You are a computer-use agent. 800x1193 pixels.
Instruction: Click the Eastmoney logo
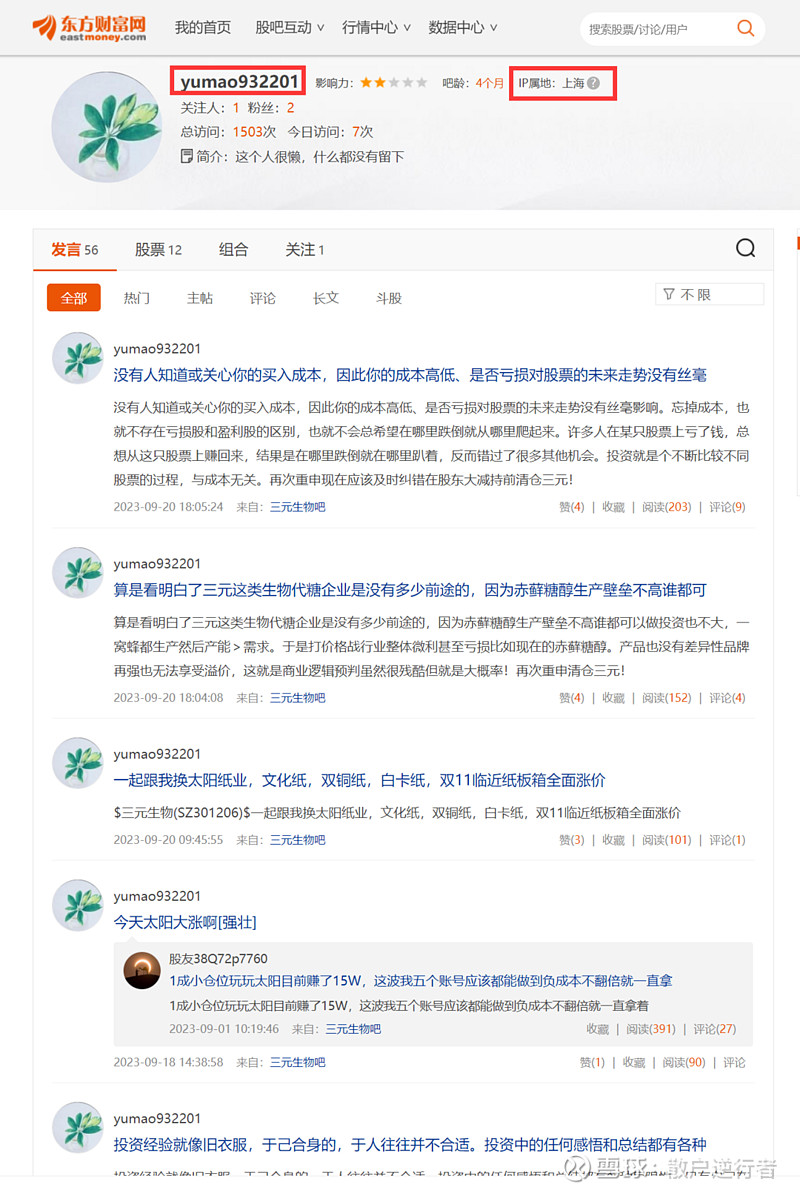(89, 27)
